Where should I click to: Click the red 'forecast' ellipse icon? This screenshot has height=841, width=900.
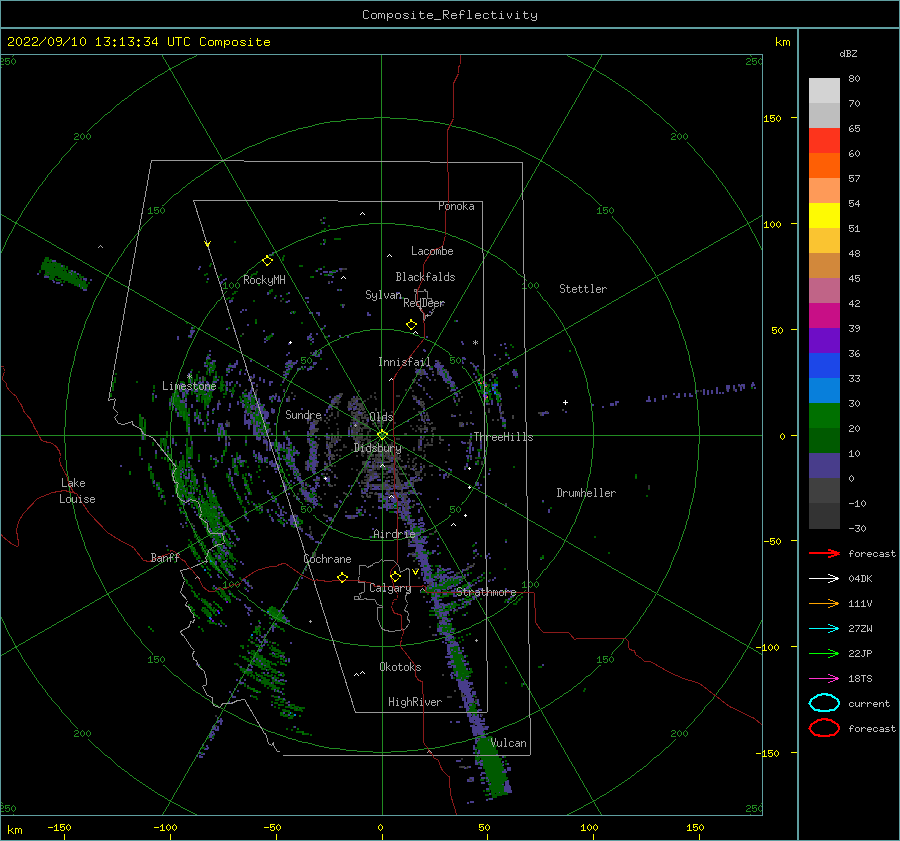(x=824, y=728)
